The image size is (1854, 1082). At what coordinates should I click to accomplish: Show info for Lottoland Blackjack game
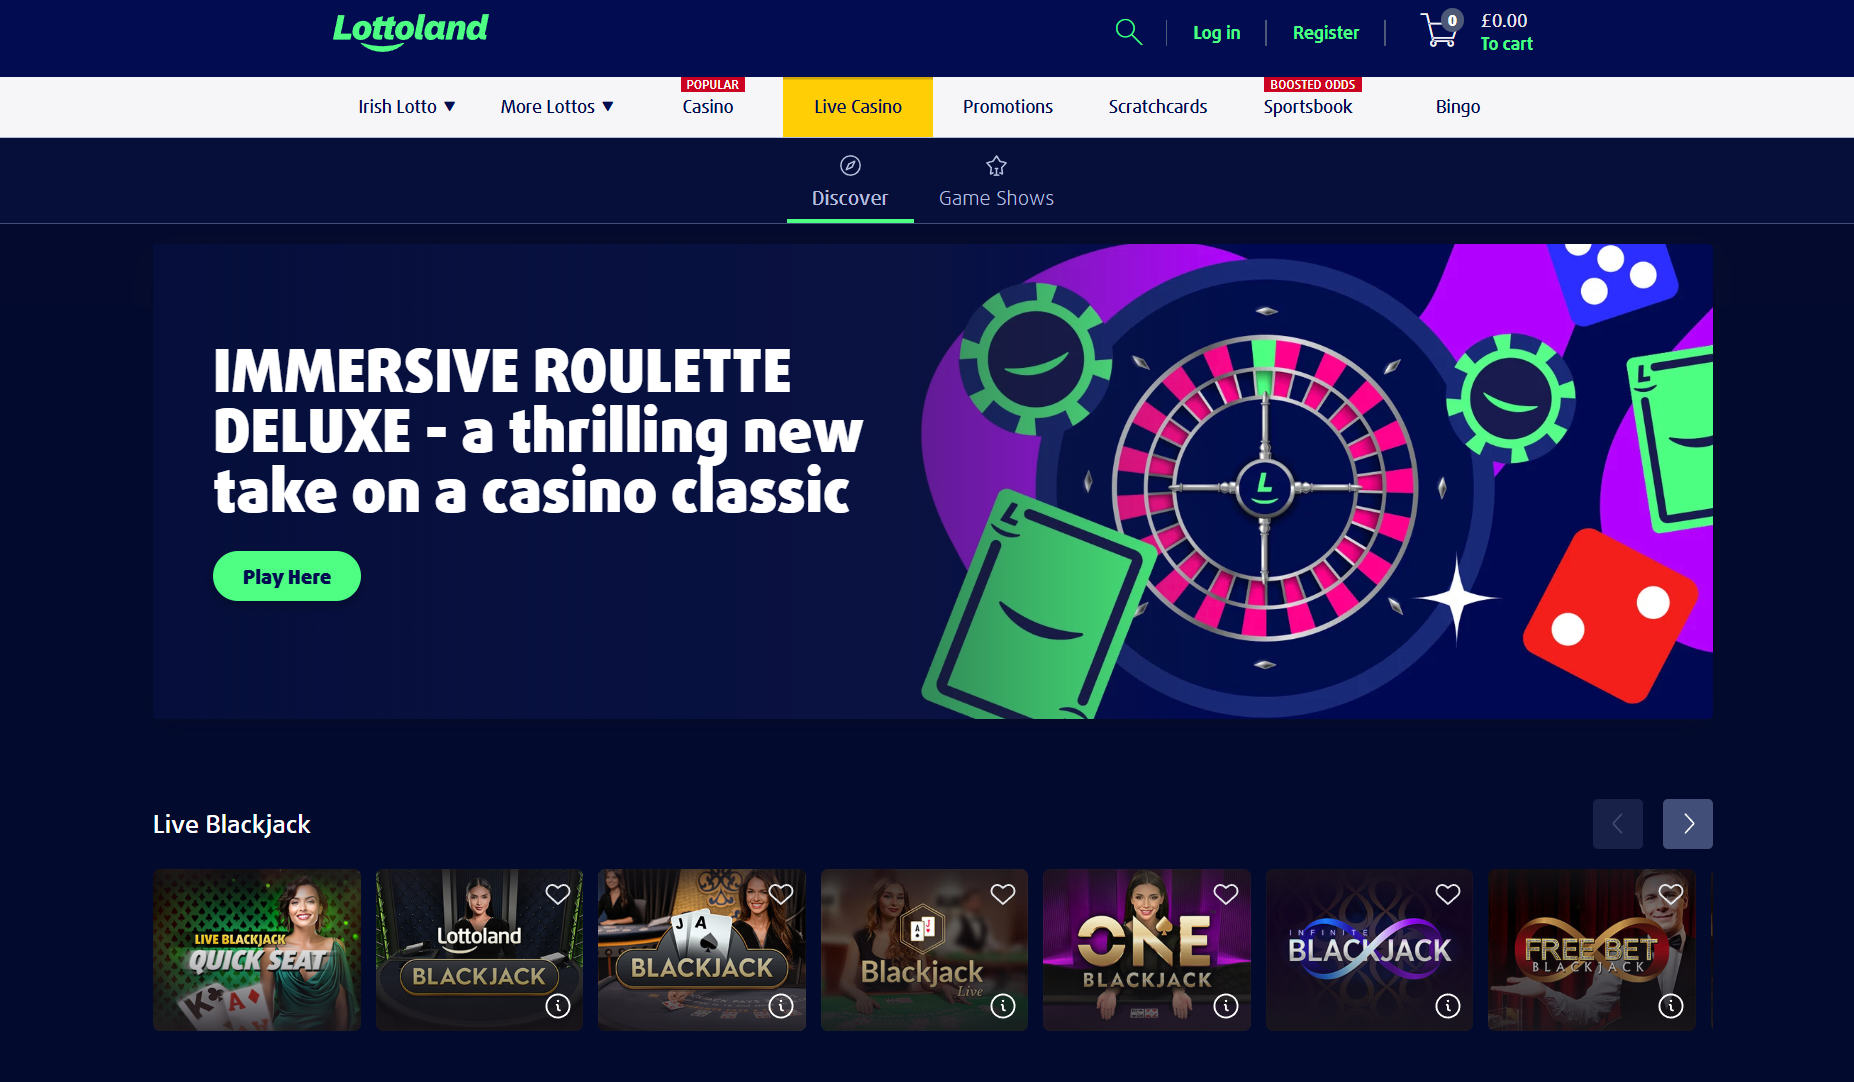[558, 1006]
